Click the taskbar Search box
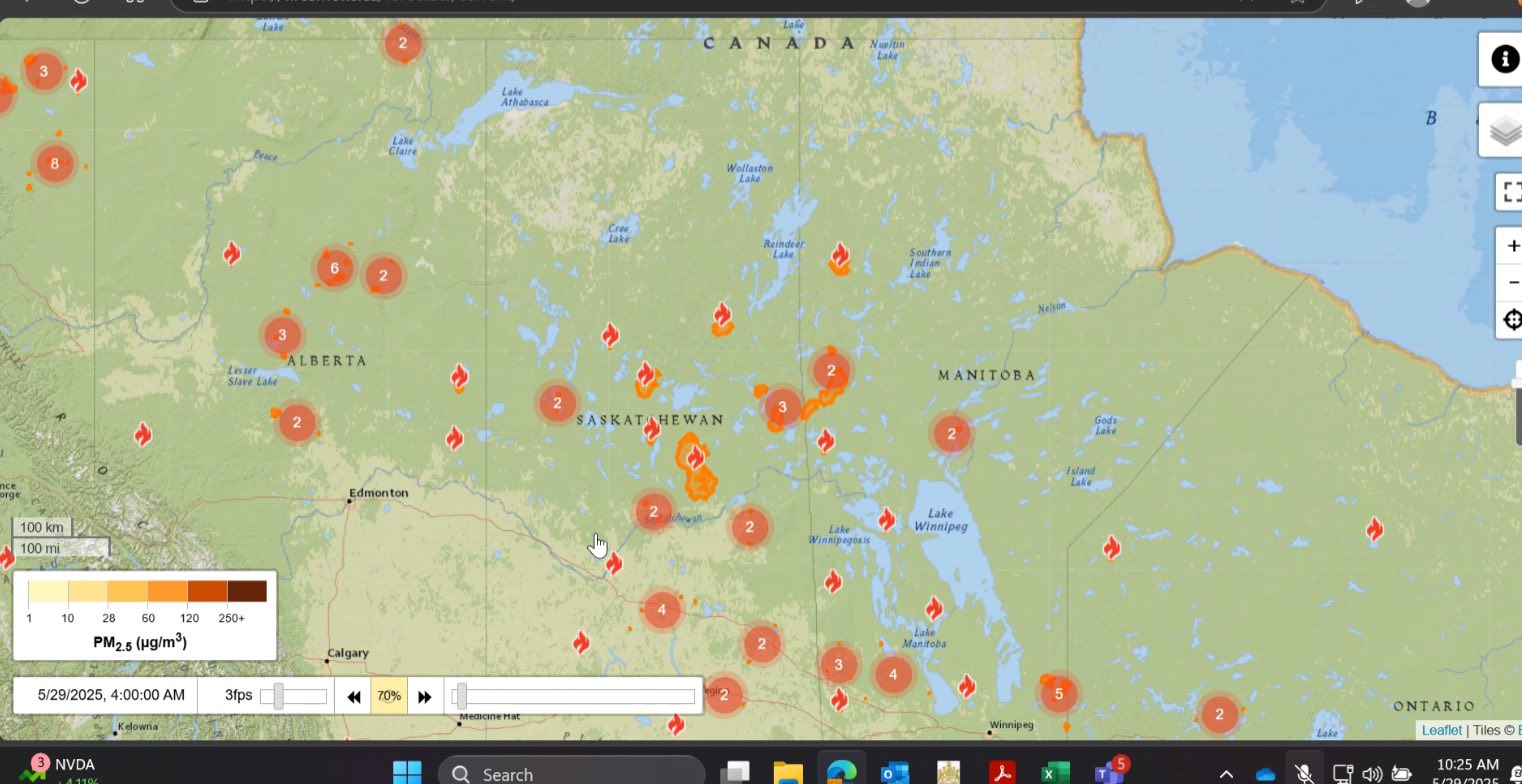 (x=572, y=773)
